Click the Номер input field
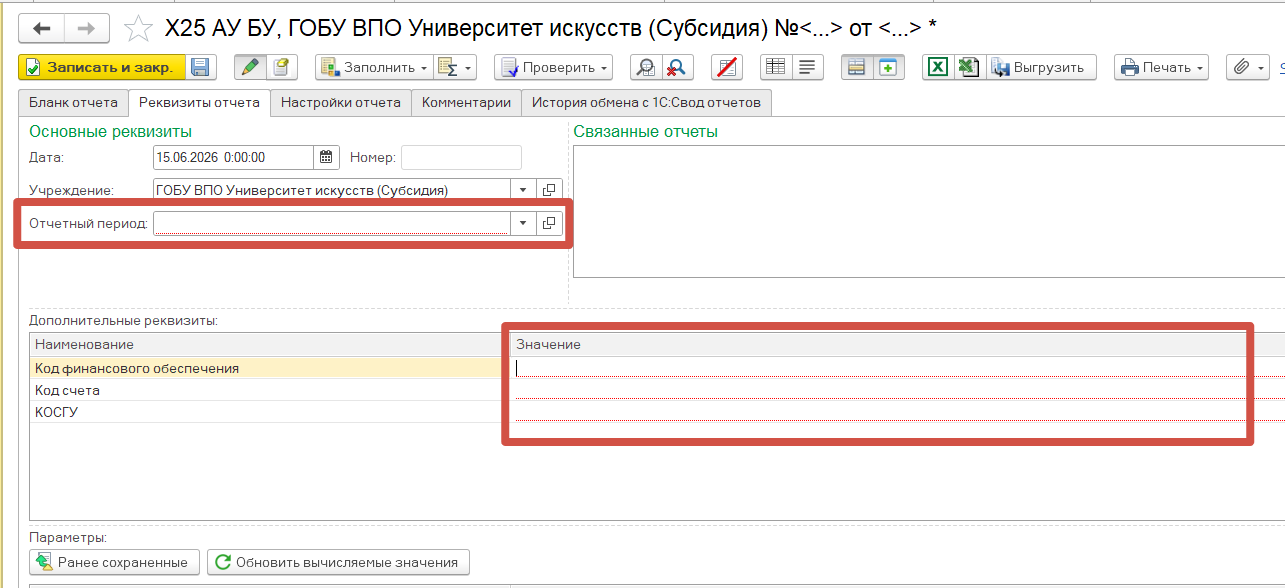 (x=461, y=157)
